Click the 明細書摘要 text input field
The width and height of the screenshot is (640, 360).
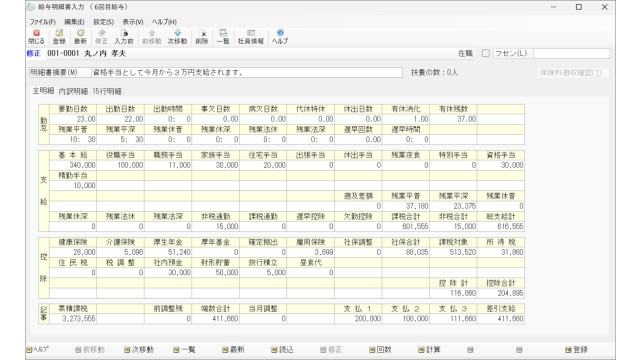(x=247, y=73)
